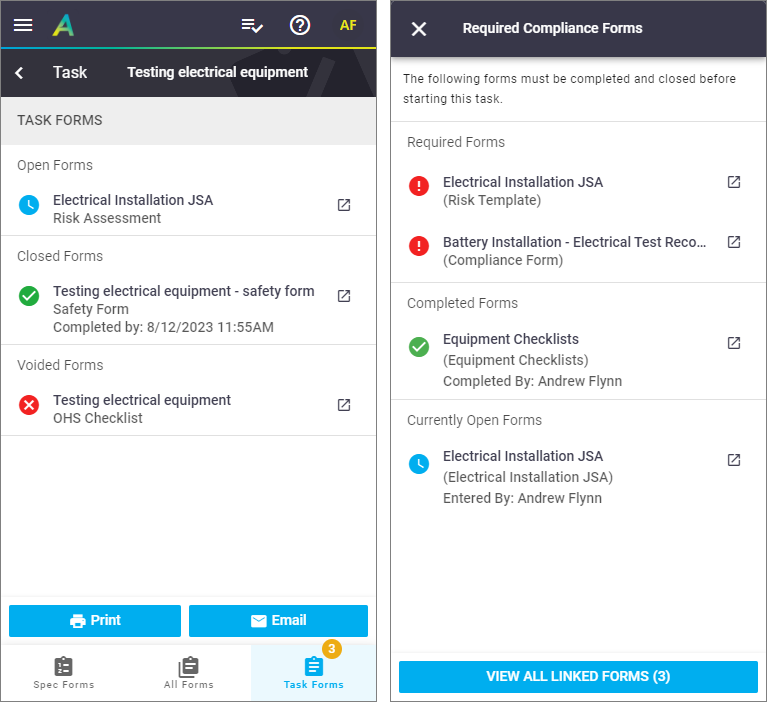Viewport: 767px width, 702px height.
Task: Click red alert icon beside Battery Installation form
Action: (x=419, y=246)
